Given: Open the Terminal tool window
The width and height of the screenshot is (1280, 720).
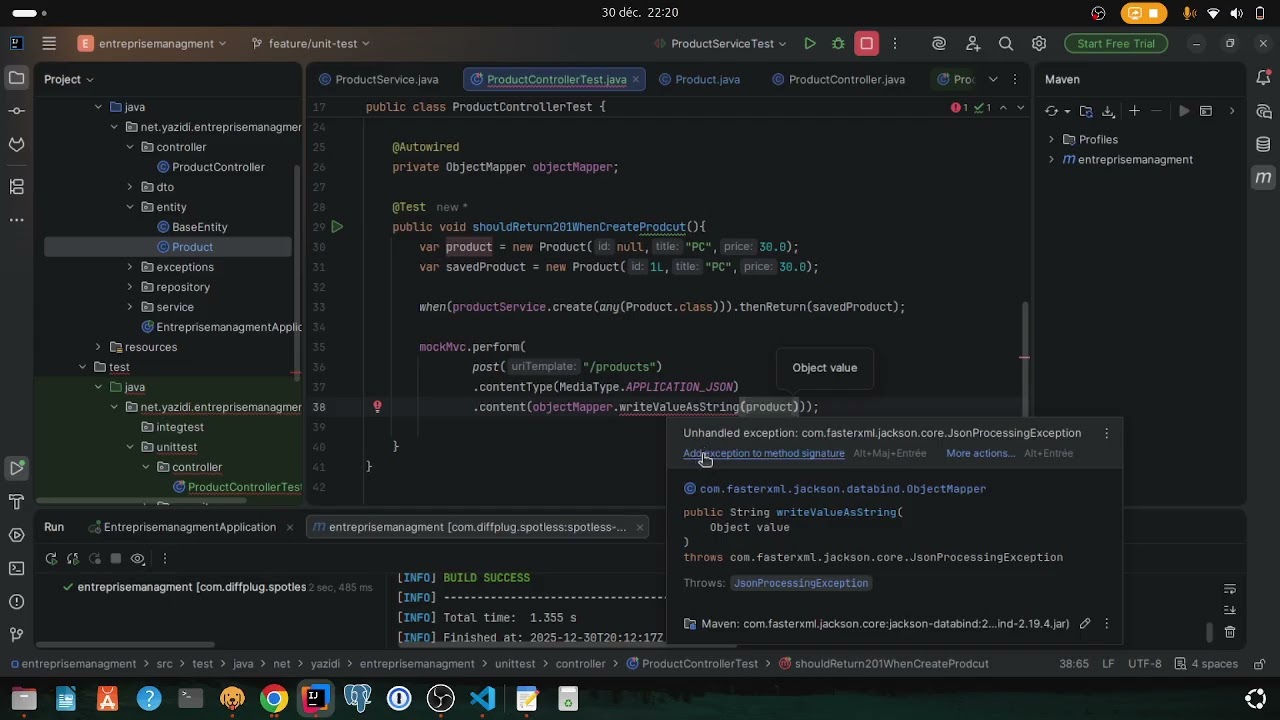Looking at the screenshot, I should tap(16, 568).
